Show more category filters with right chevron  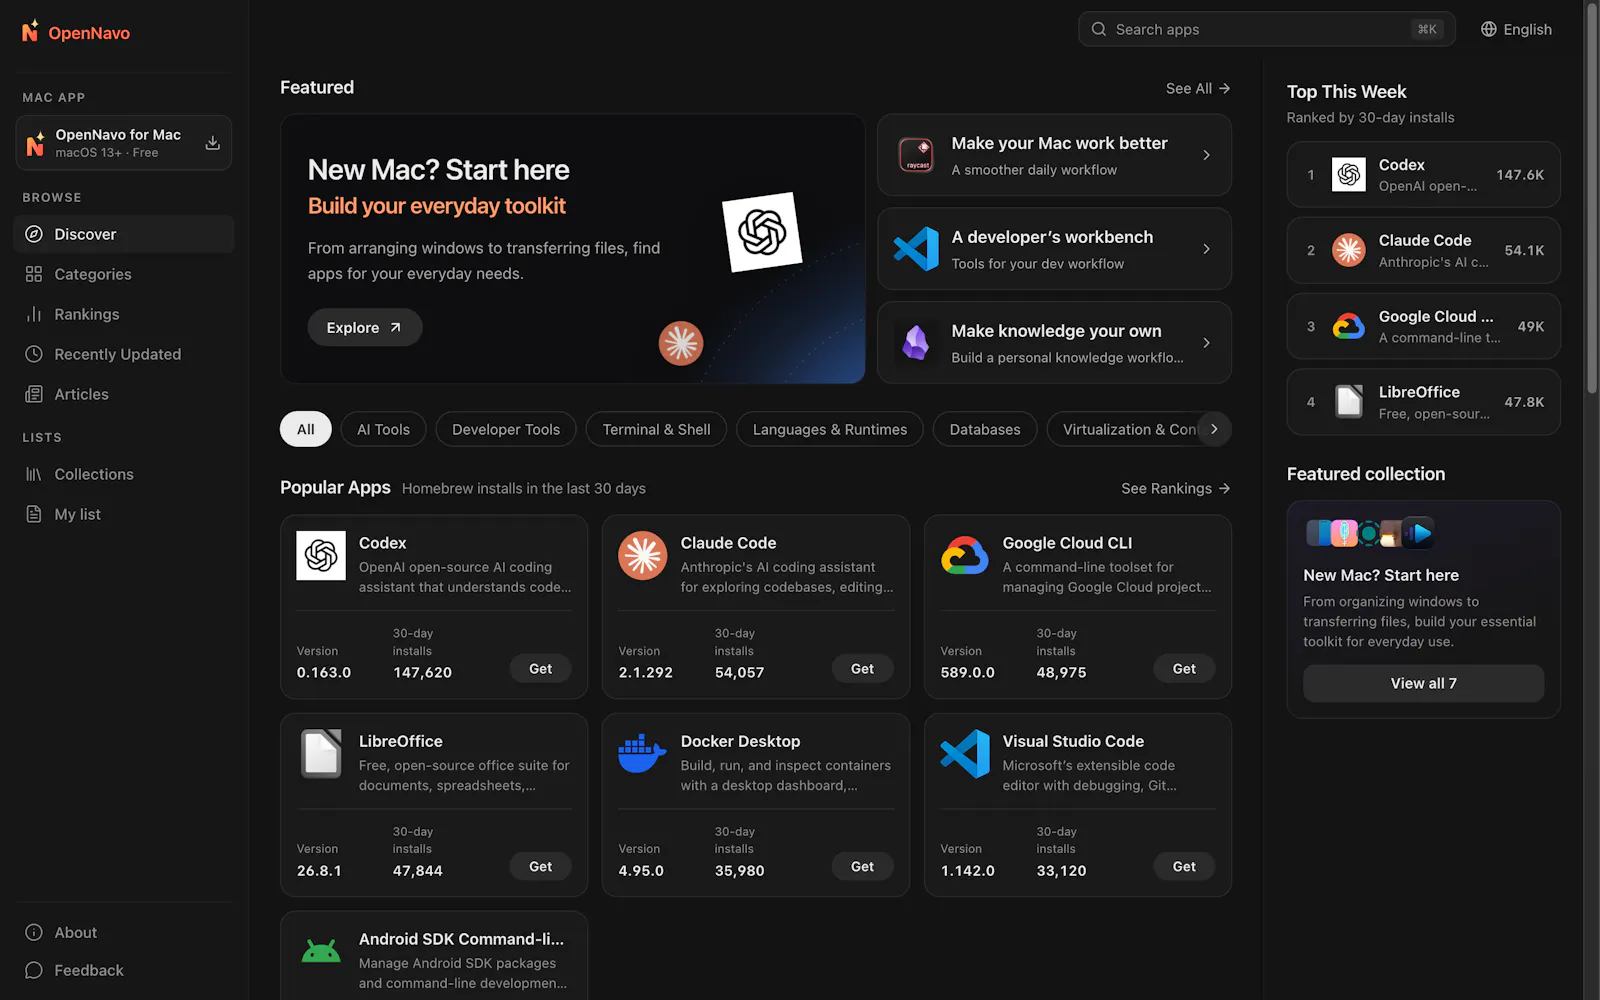point(1214,429)
